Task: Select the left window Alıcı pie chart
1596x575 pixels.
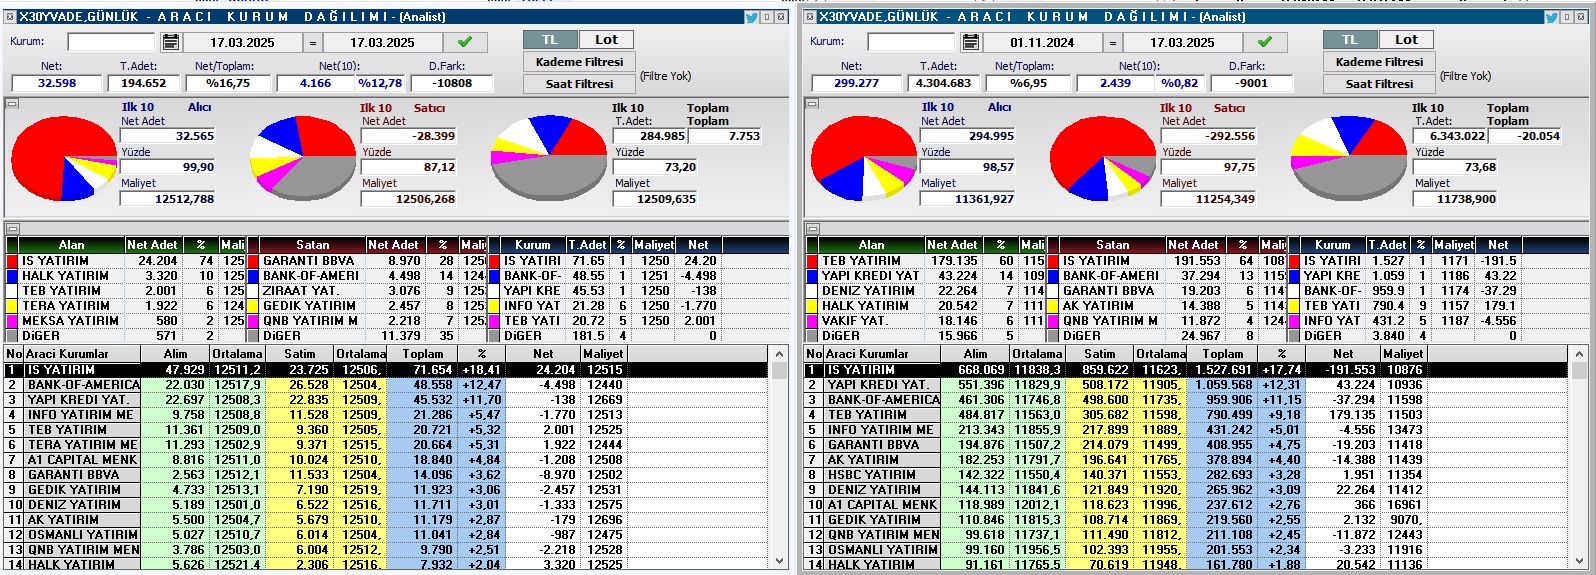Action: 65,158
